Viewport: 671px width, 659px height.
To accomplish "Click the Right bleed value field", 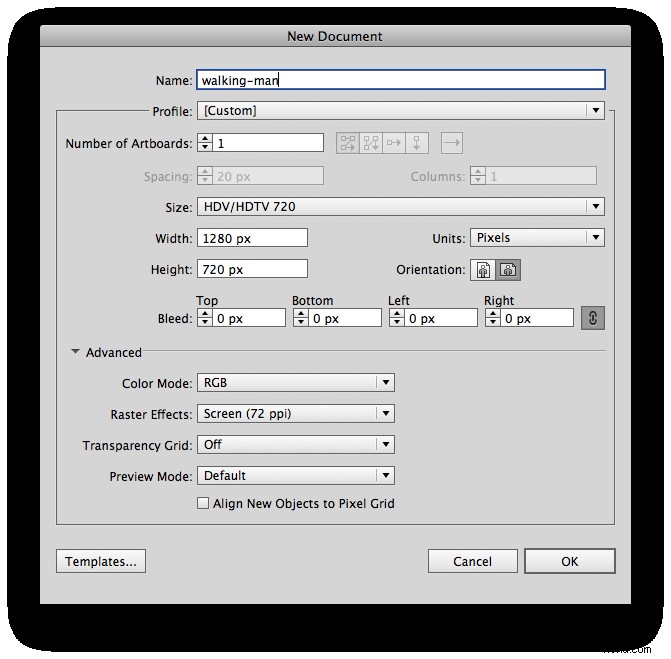I will [x=537, y=318].
